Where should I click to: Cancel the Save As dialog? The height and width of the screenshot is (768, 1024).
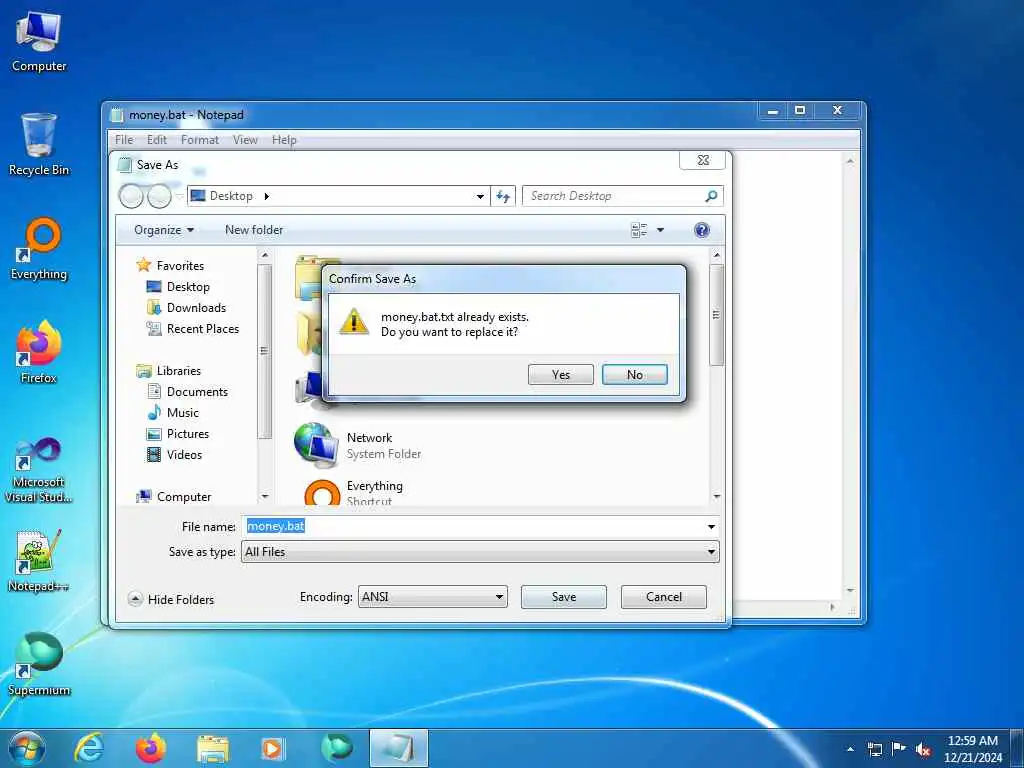[x=664, y=596]
